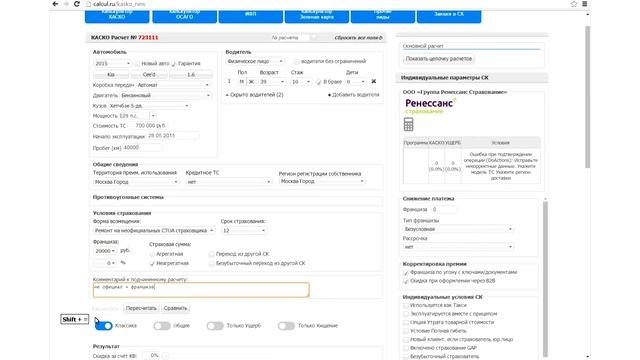Toggle В браке checkbox
The height and width of the screenshot is (360, 640).
319,82
